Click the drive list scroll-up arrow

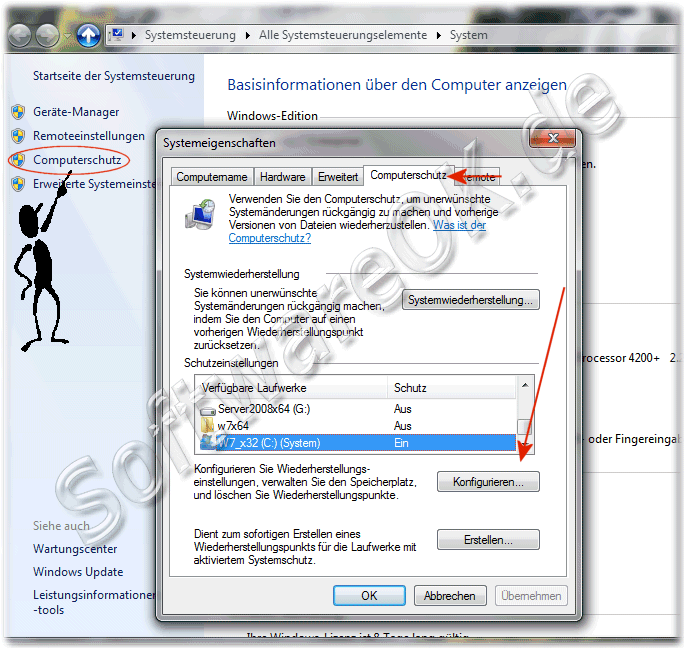(525, 385)
